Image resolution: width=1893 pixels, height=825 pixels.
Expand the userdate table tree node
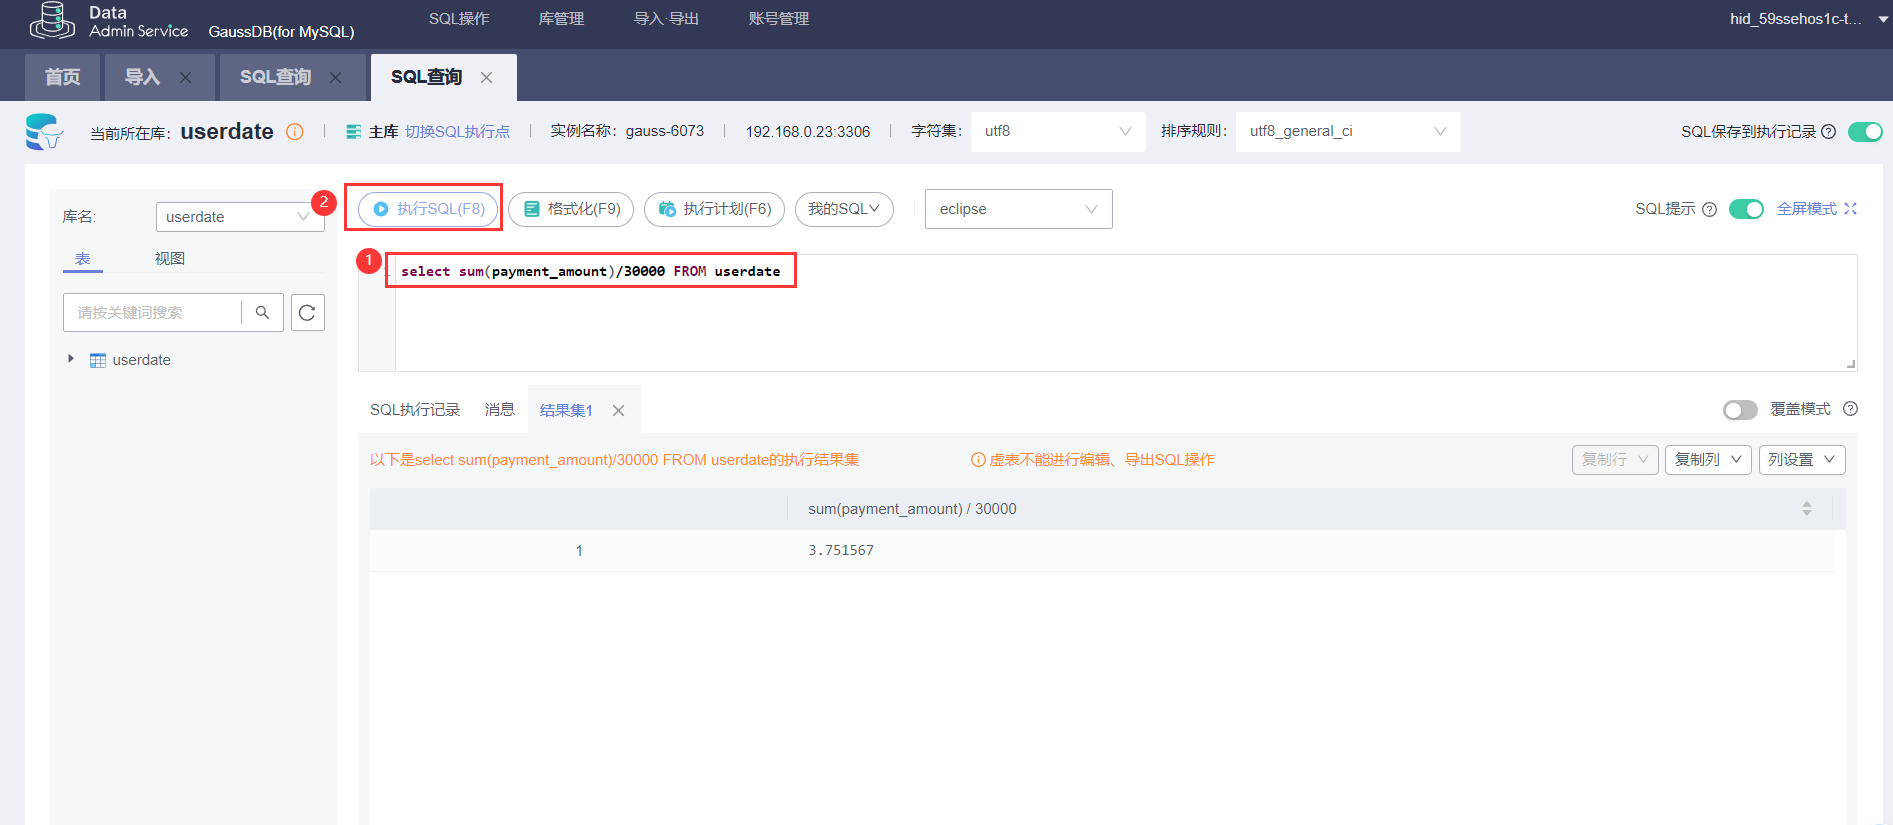click(70, 359)
